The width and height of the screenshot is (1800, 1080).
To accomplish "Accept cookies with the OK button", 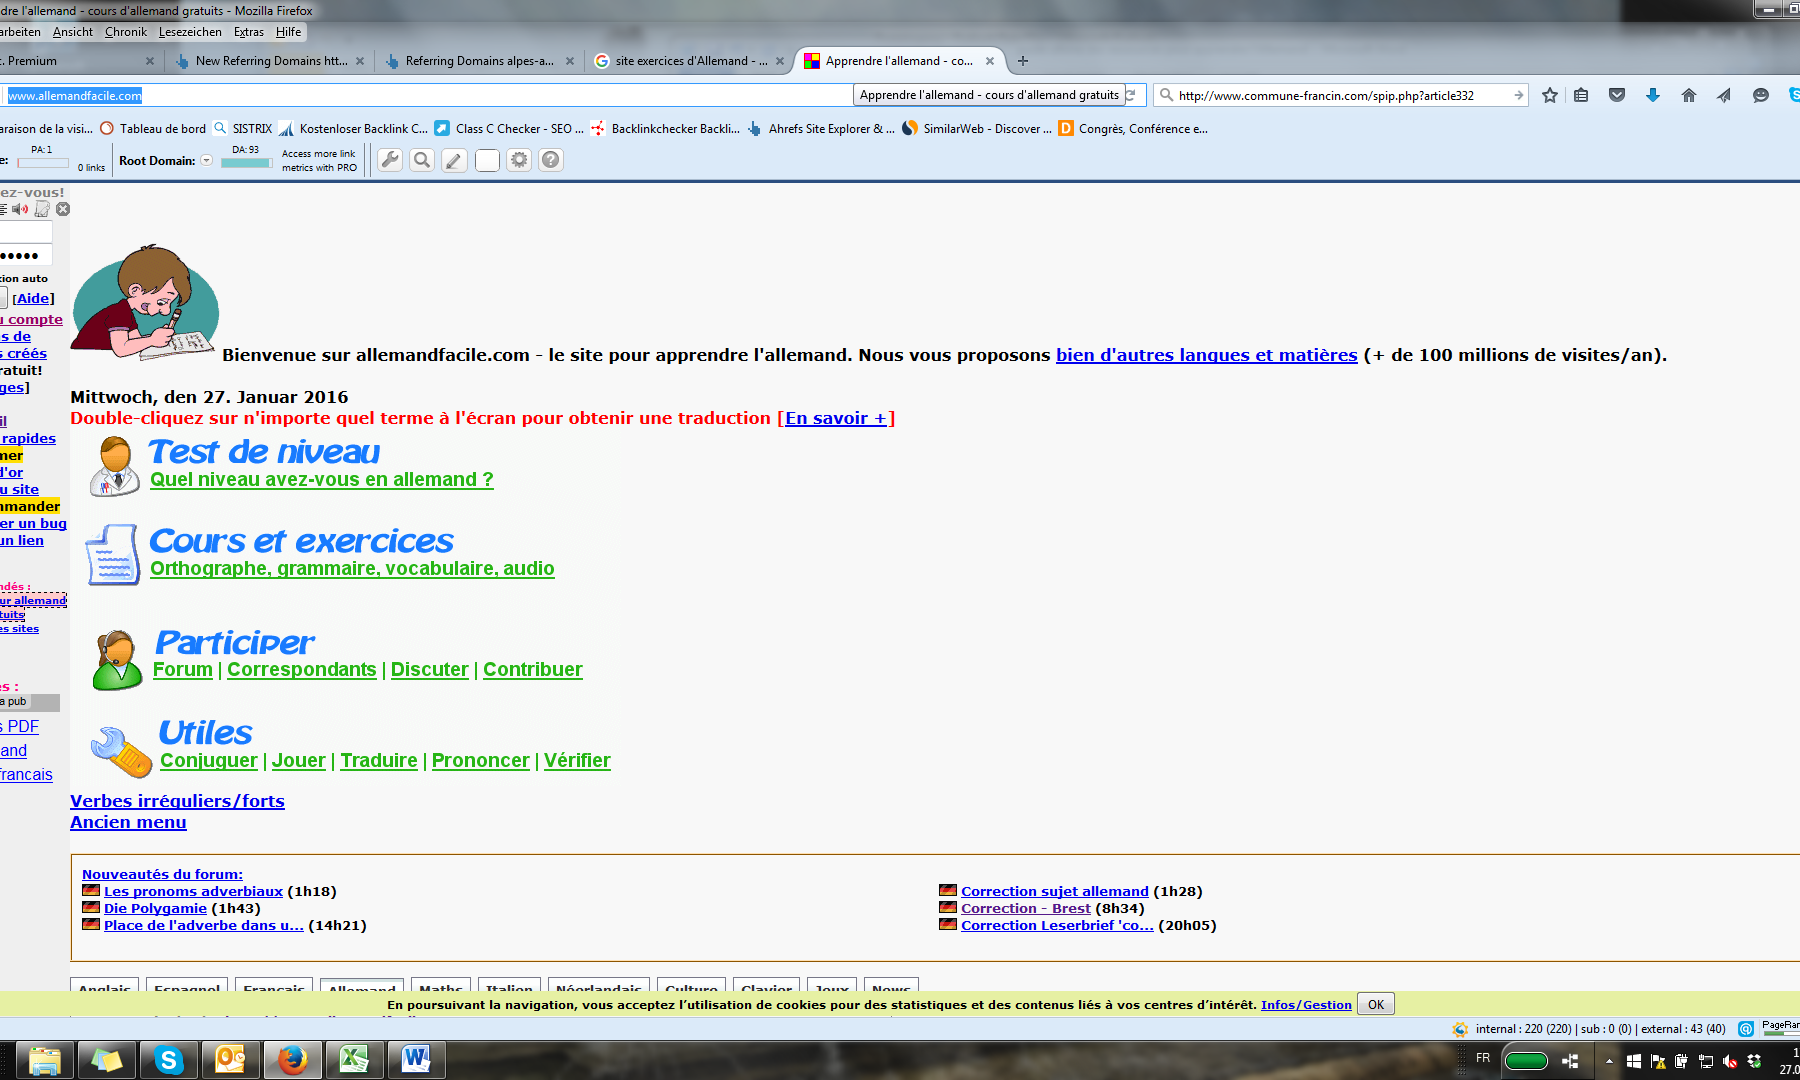I will [x=1376, y=1005].
